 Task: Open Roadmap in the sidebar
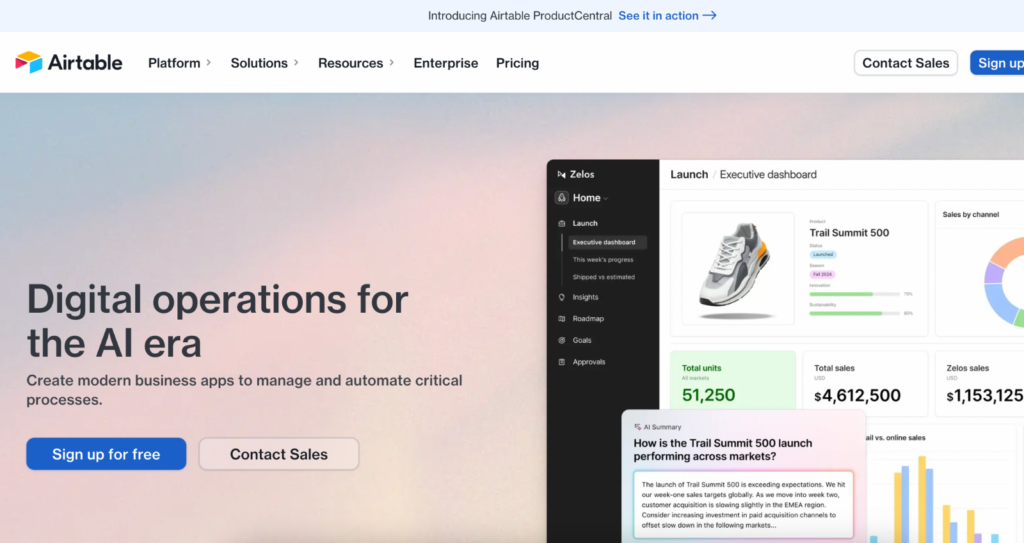click(x=588, y=319)
